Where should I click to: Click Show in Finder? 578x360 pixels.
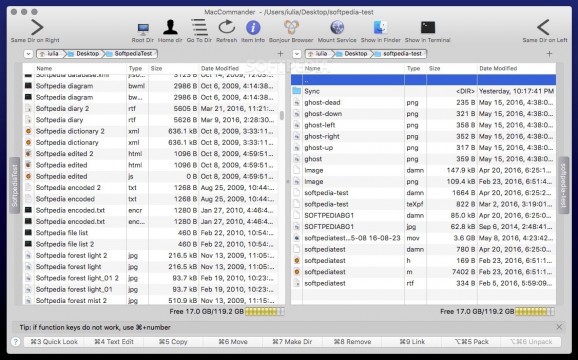click(x=380, y=28)
